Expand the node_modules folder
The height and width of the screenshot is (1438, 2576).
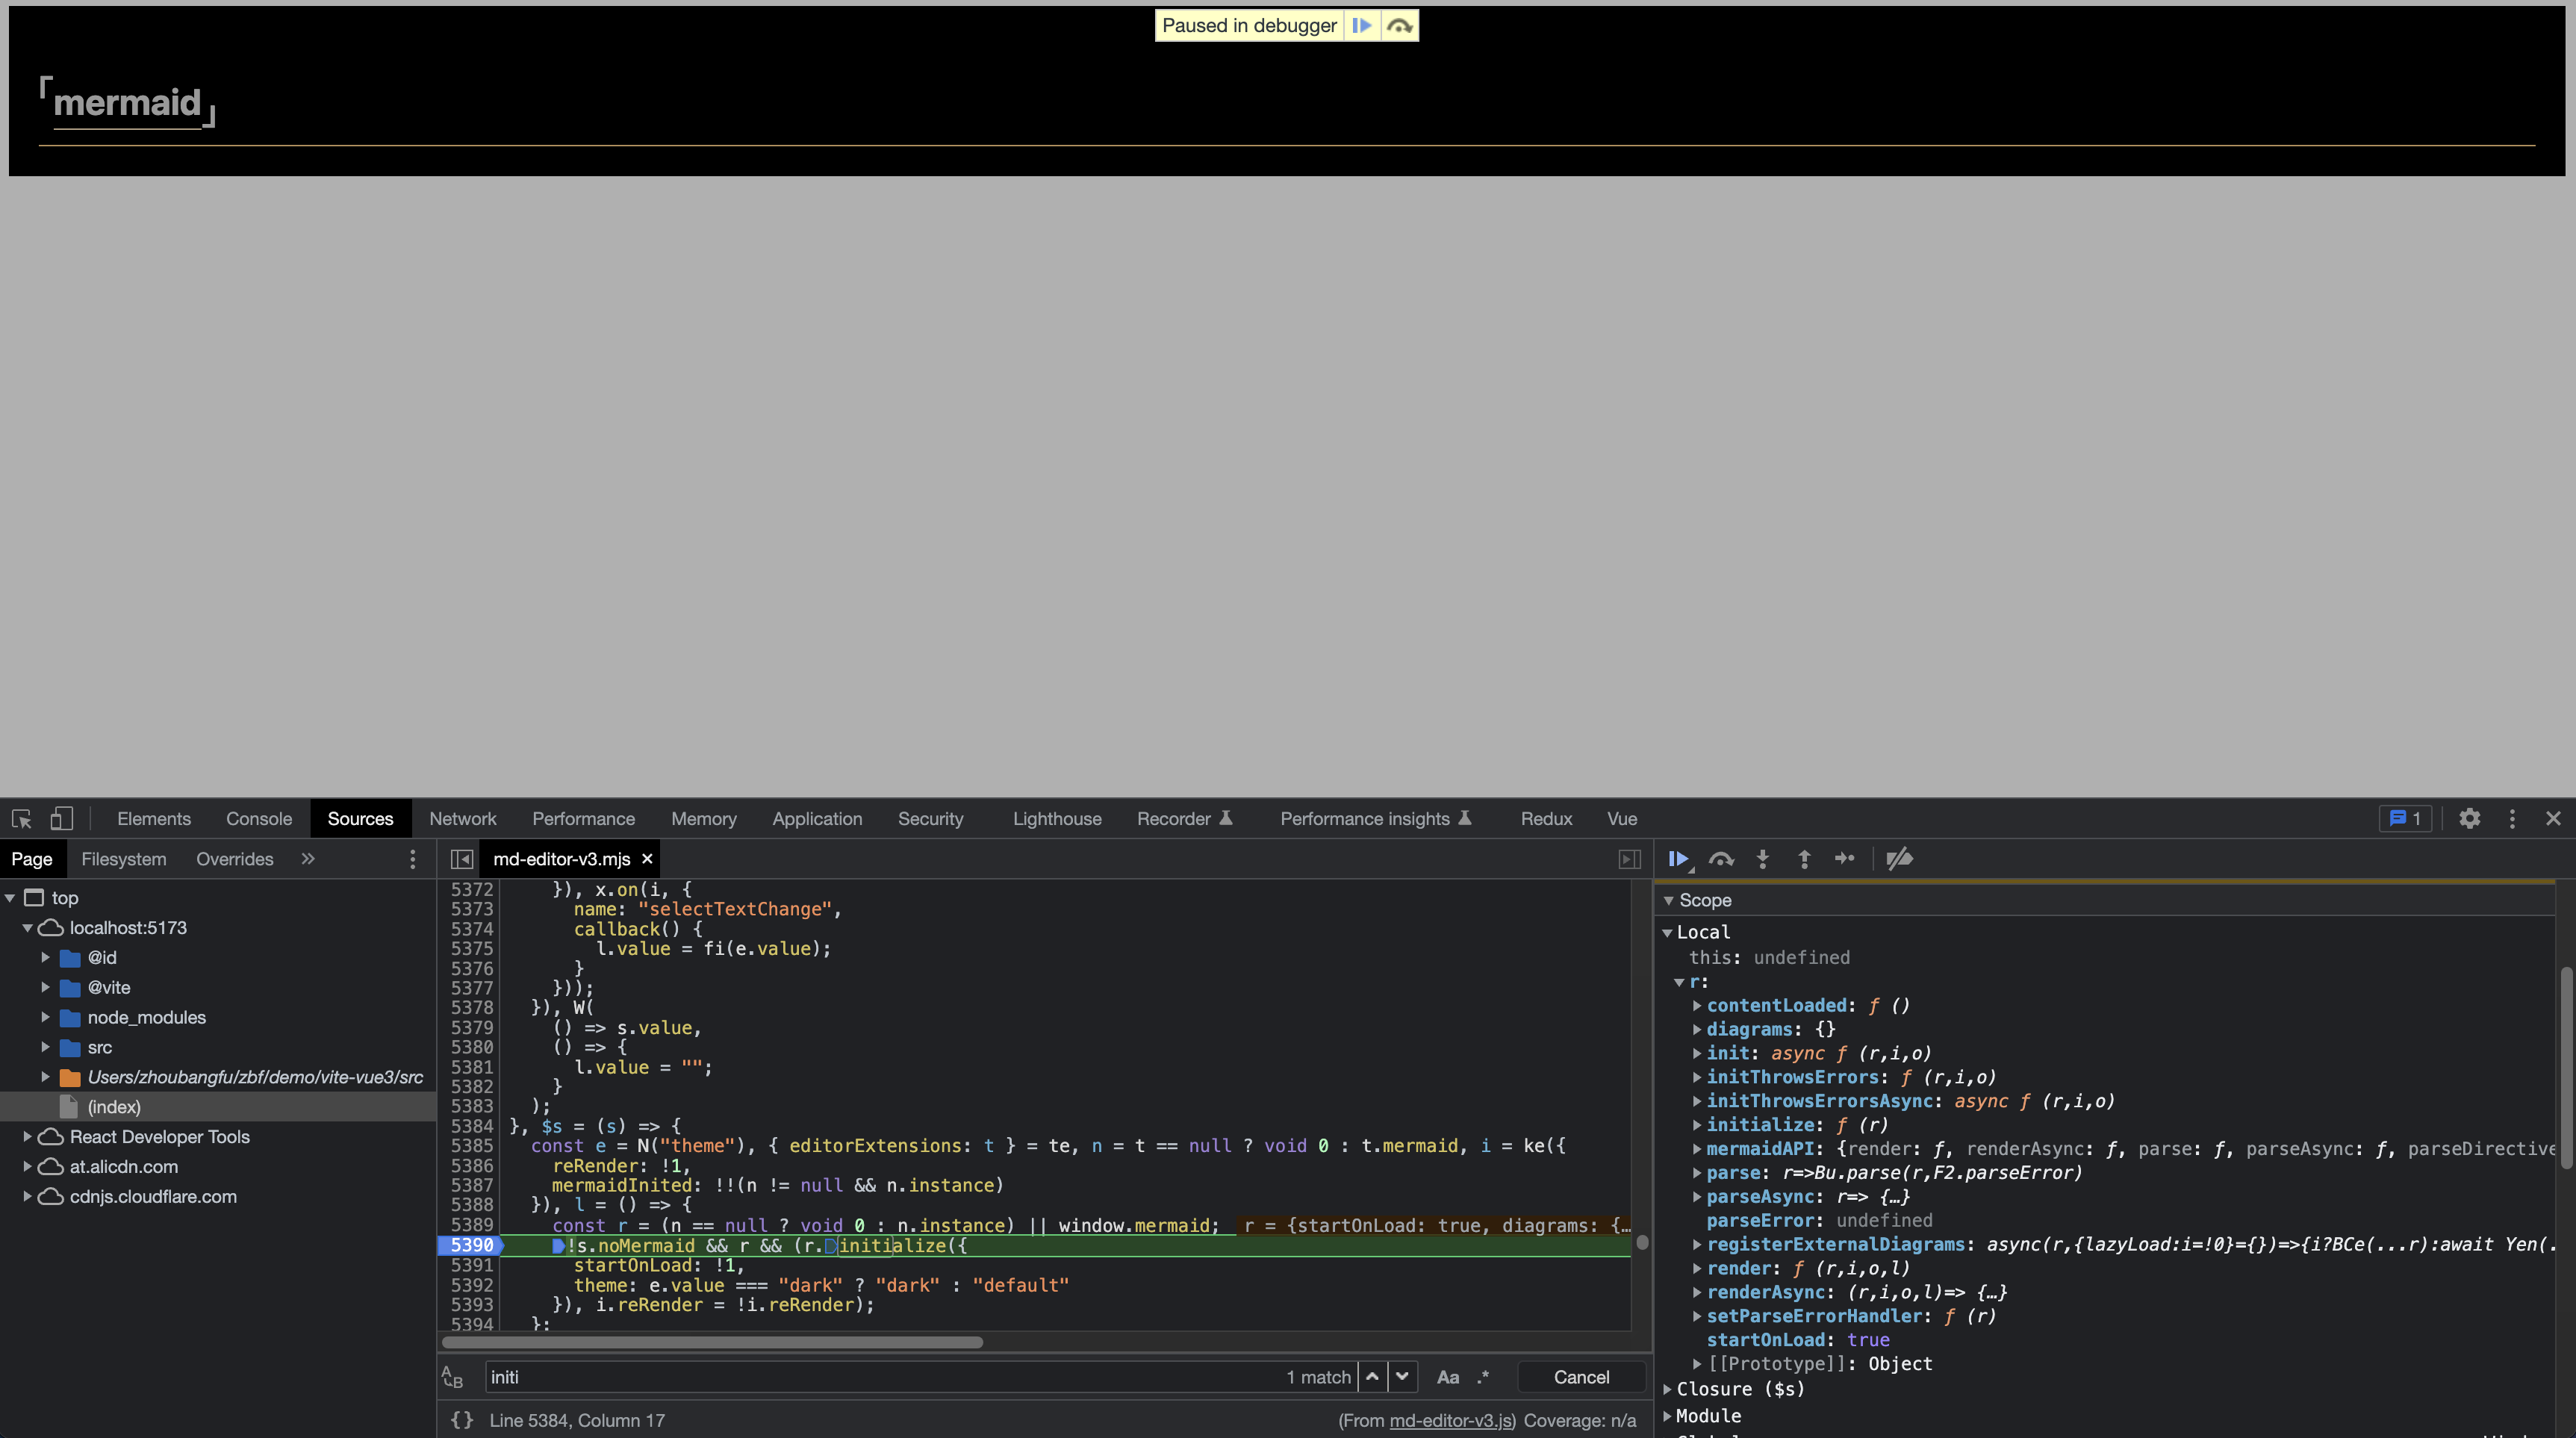tap(45, 1017)
